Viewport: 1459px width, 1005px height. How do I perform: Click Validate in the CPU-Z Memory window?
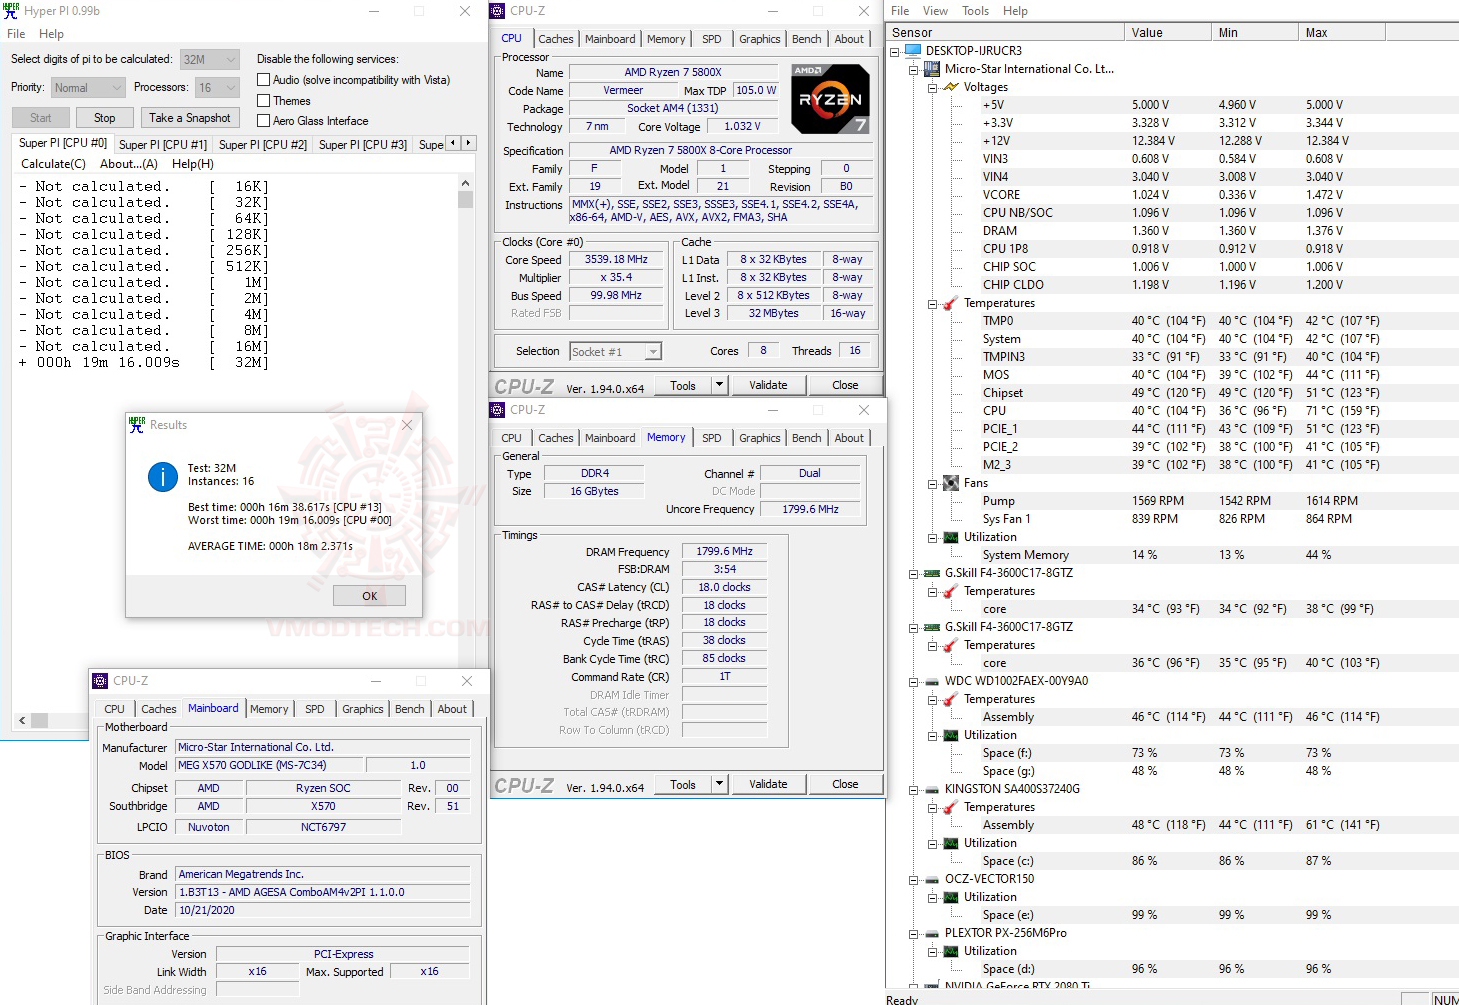click(x=768, y=784)
